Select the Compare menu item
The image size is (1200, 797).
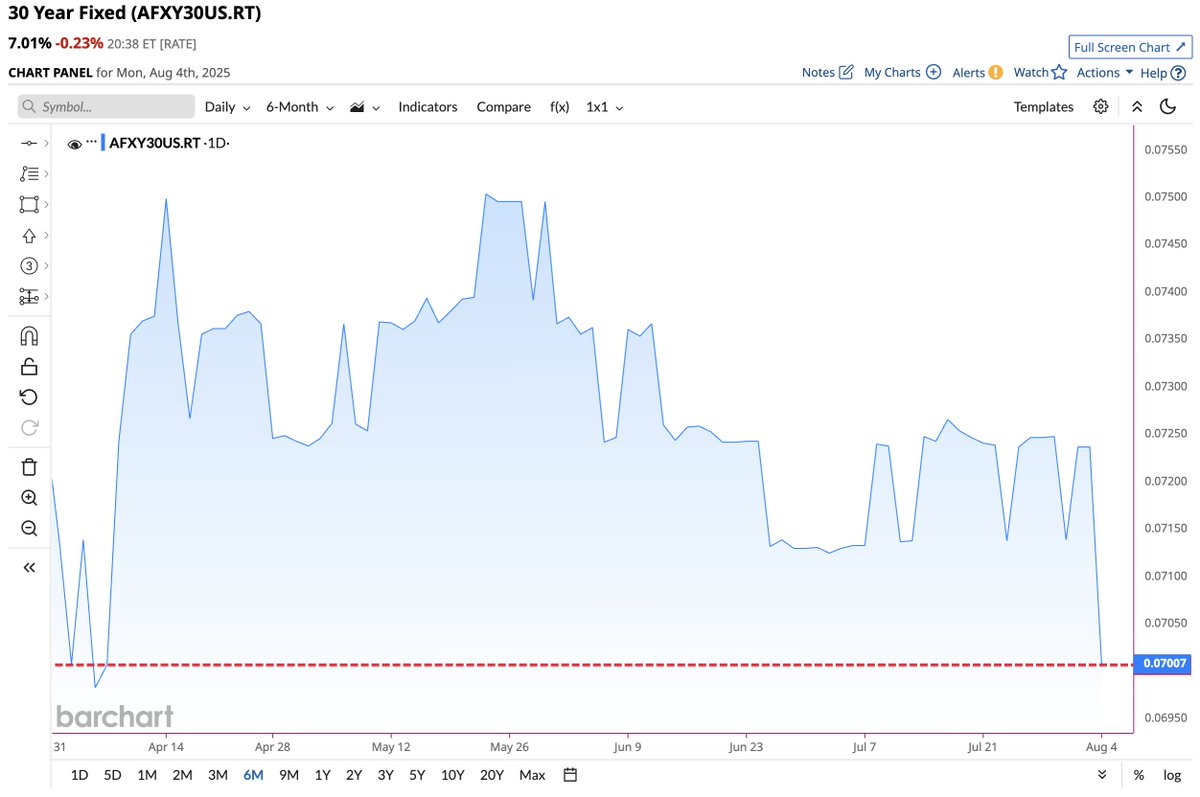point(503,107)
